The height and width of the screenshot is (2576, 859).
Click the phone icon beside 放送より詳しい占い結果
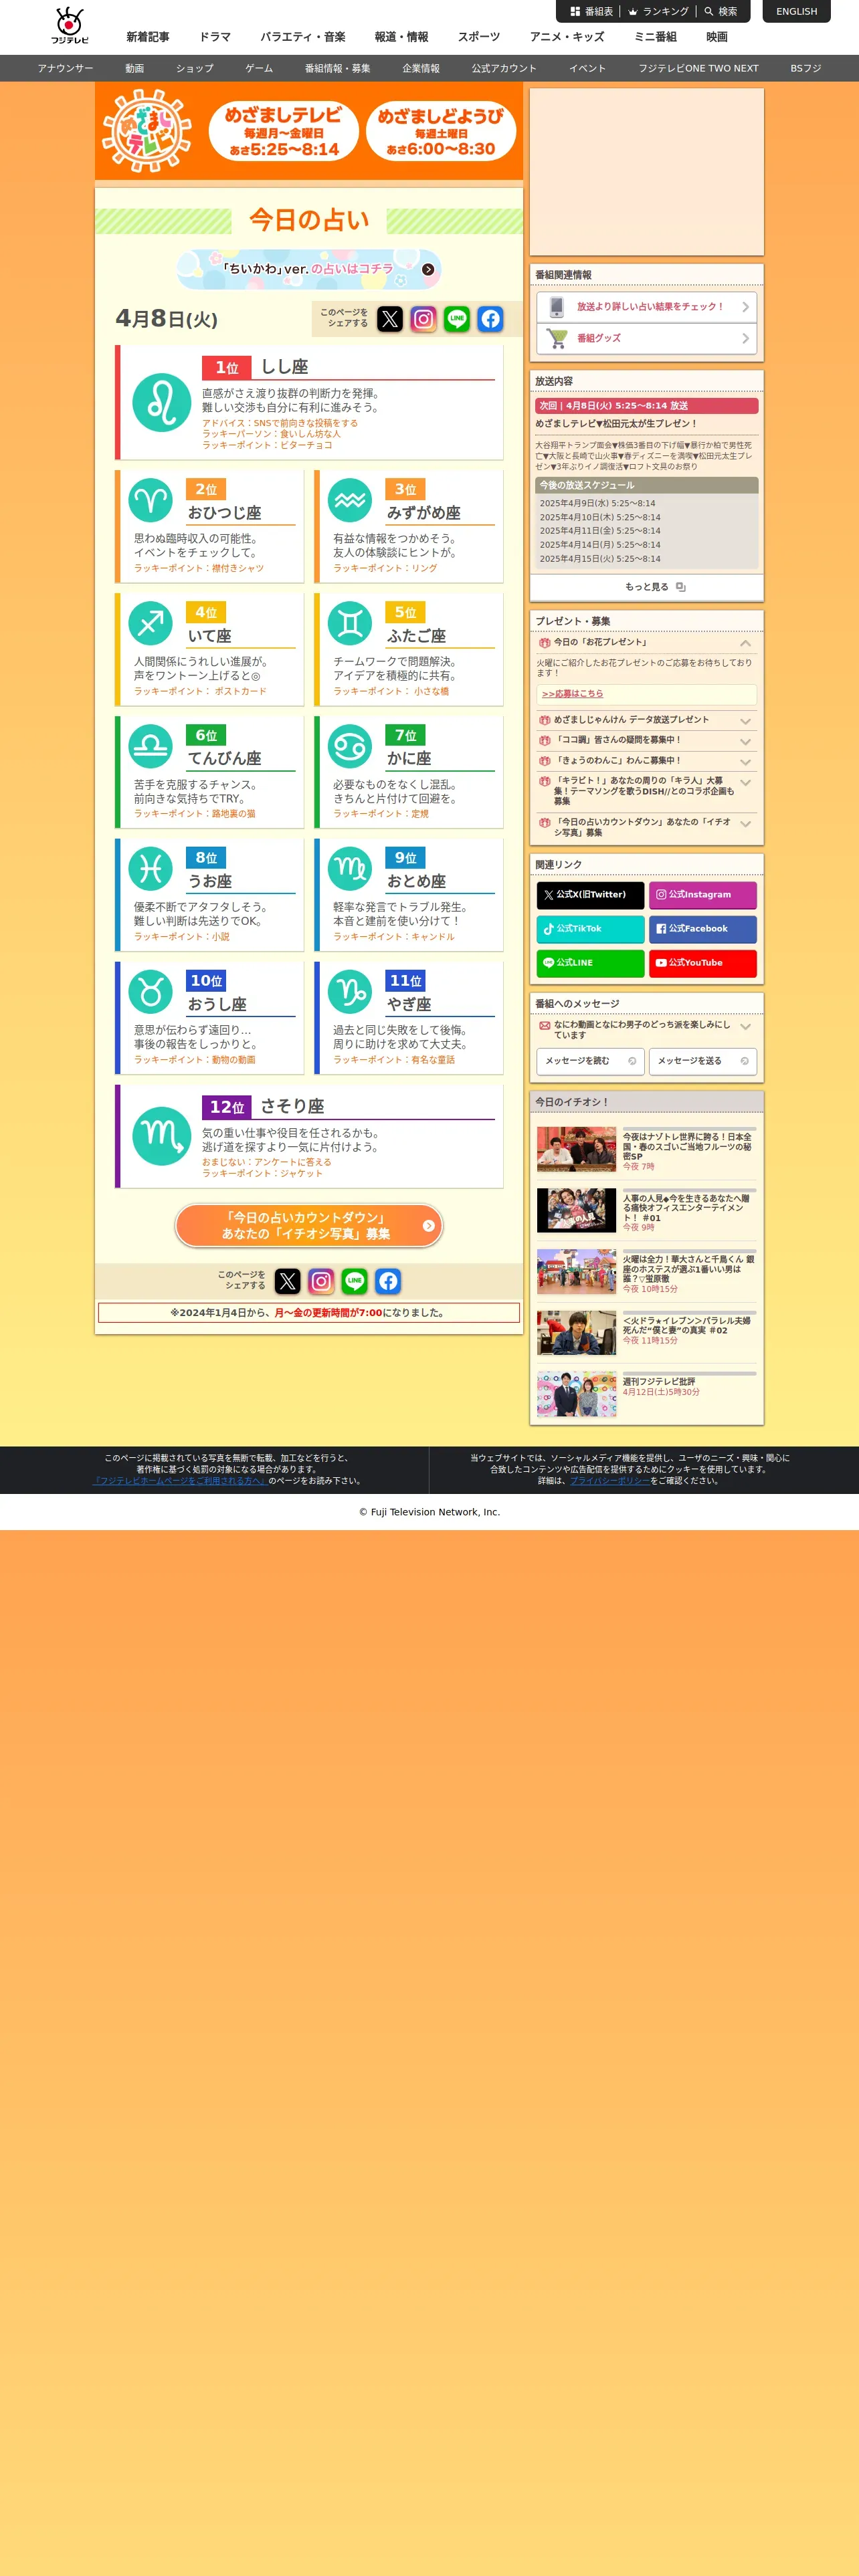click(x=557, y=307)
